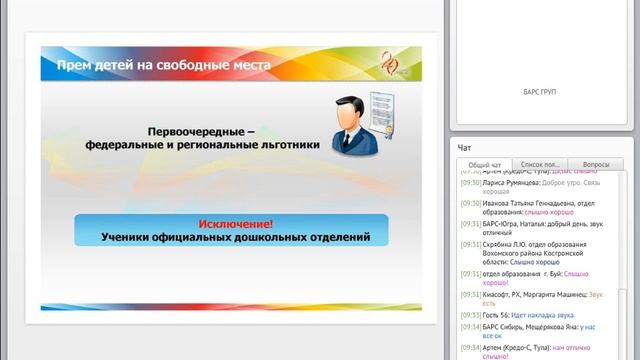Open the Вопросы tab
The image size is (640, 360).
tap(596, 164)
